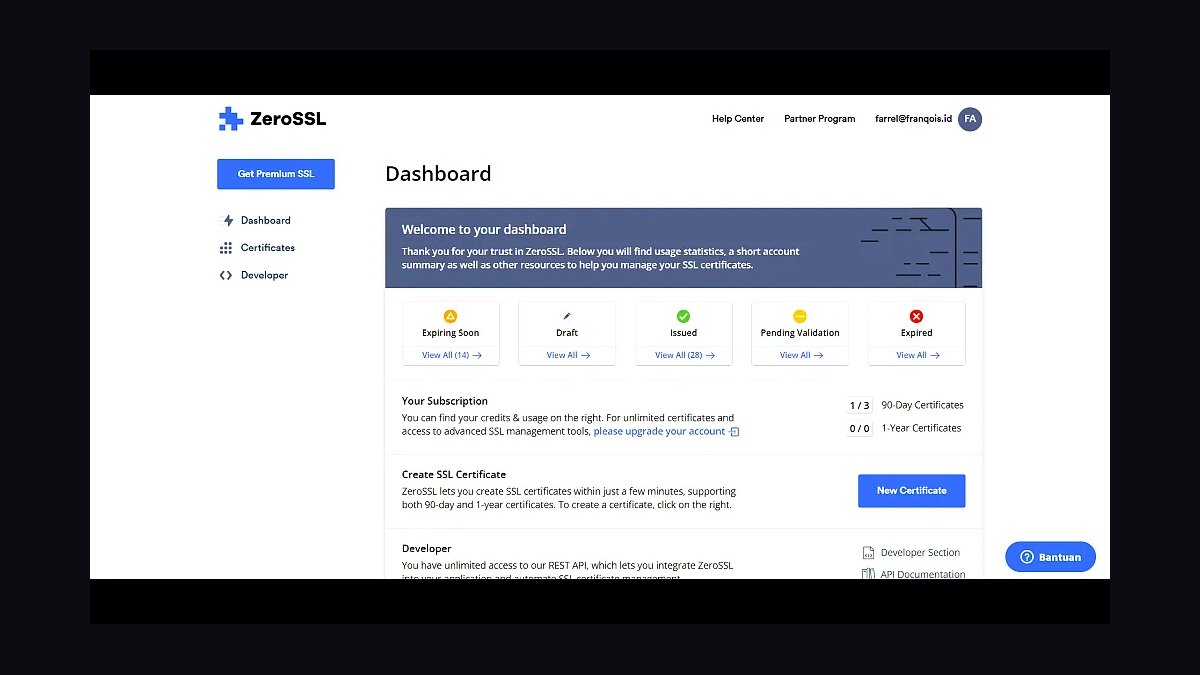
Task: Open the Help Center link
Action: coord(738,119)
